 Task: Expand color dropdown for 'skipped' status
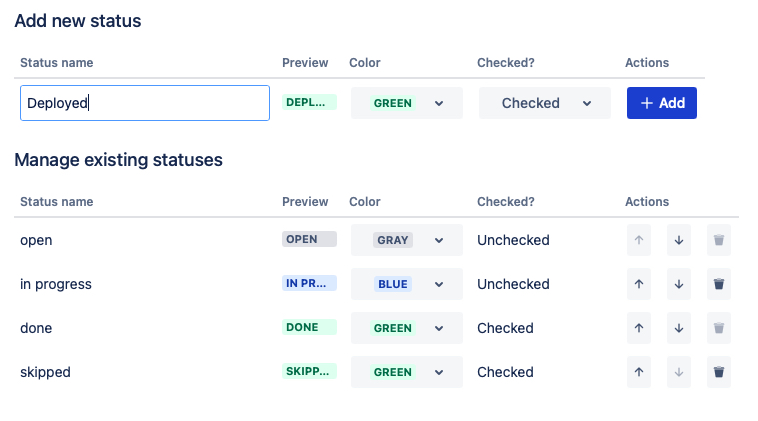(x=406, y=372)
